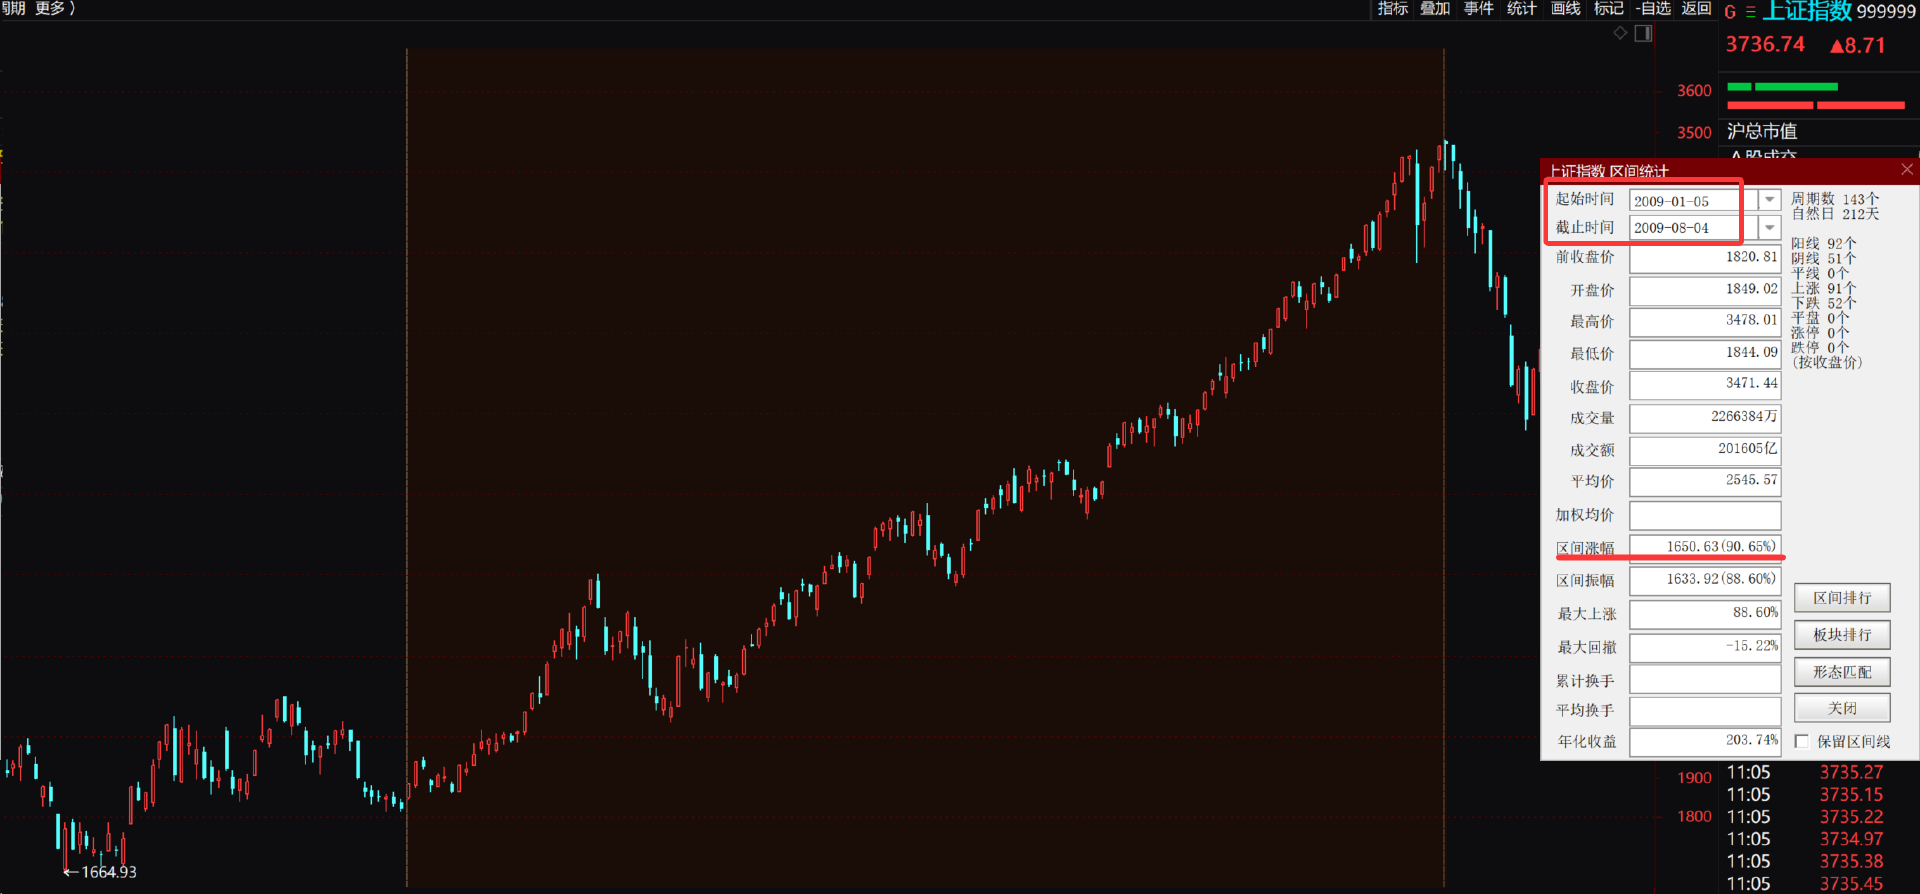
Task: Click the 返回 toolbar item
Action: 1696,9
